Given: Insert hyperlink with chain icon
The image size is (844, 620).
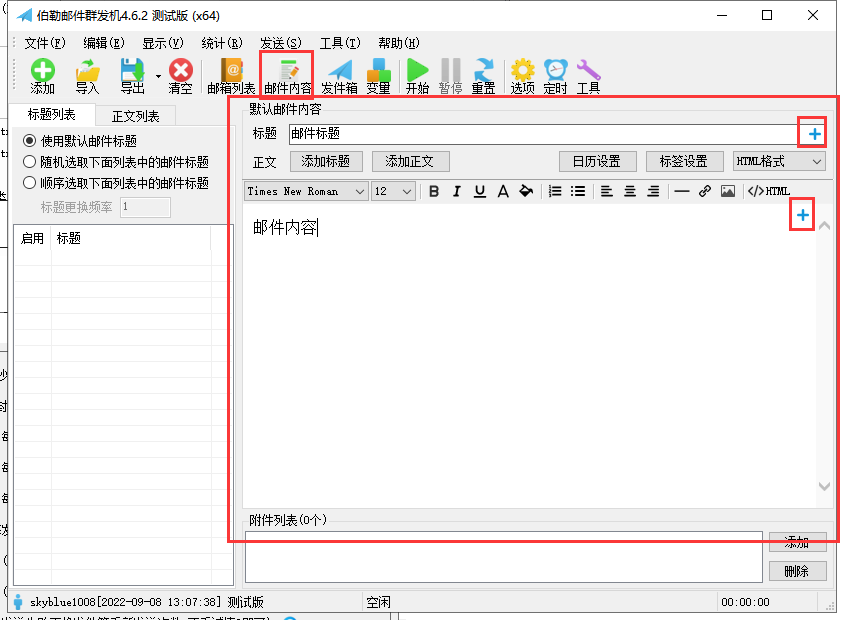Looking at the screenshot, I should click(x=705, y=192).
